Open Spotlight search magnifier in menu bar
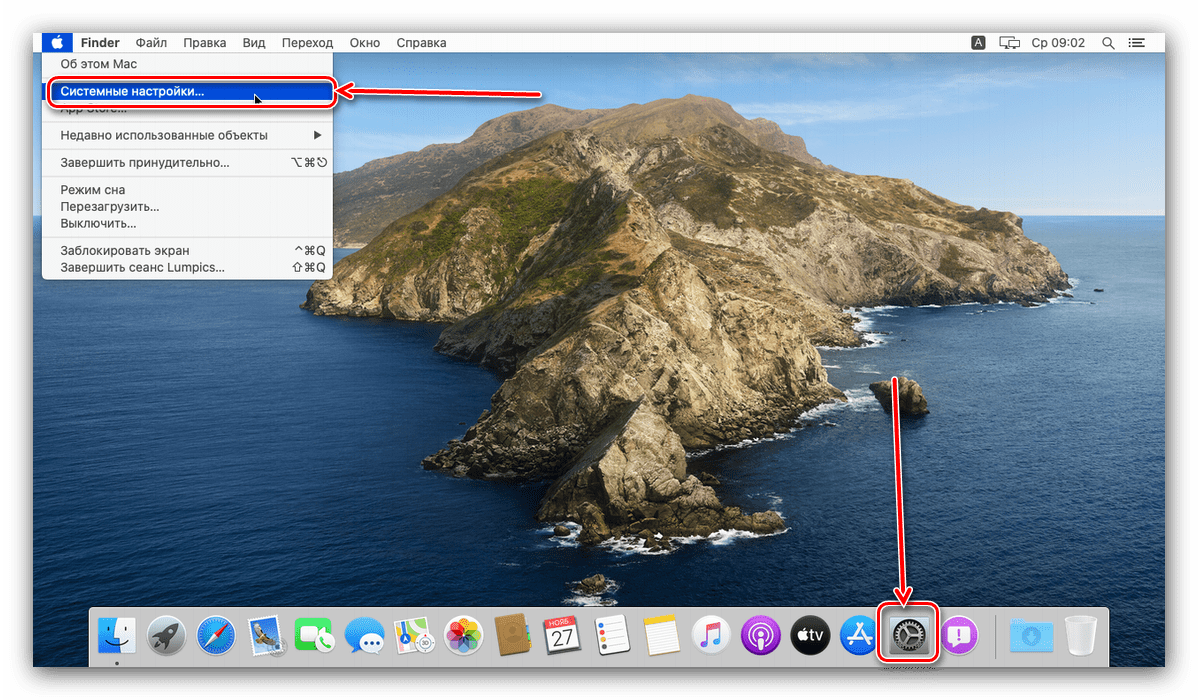The image size is (1198, 700). [1108, 43]
